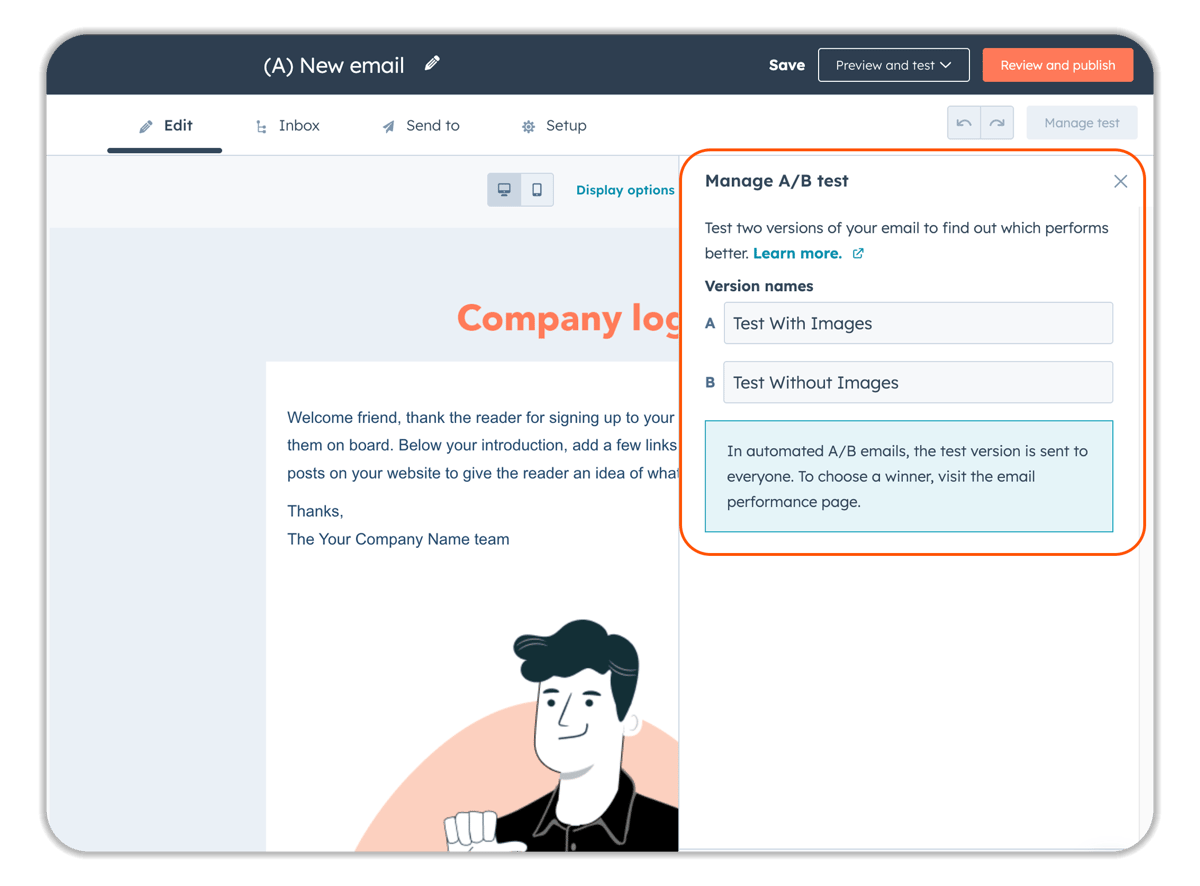Screen dimensions: 1200x886
Task: Click the (A) New email title
Action: click(334, 66)
